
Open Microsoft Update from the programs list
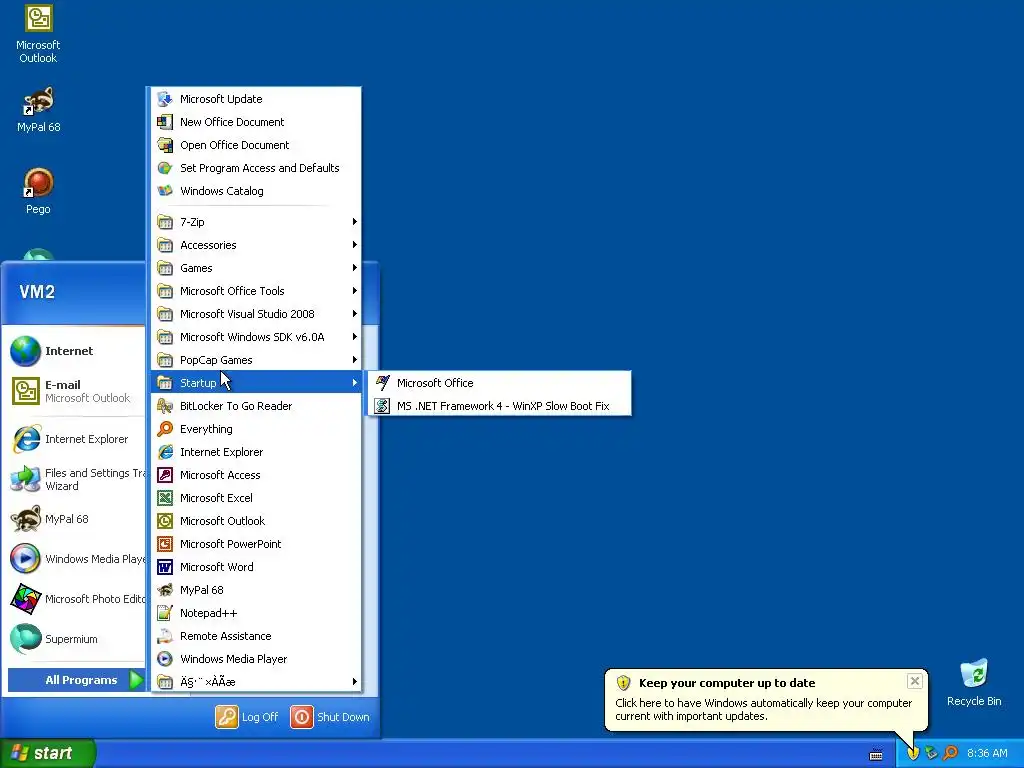click(x=256, y=99)
